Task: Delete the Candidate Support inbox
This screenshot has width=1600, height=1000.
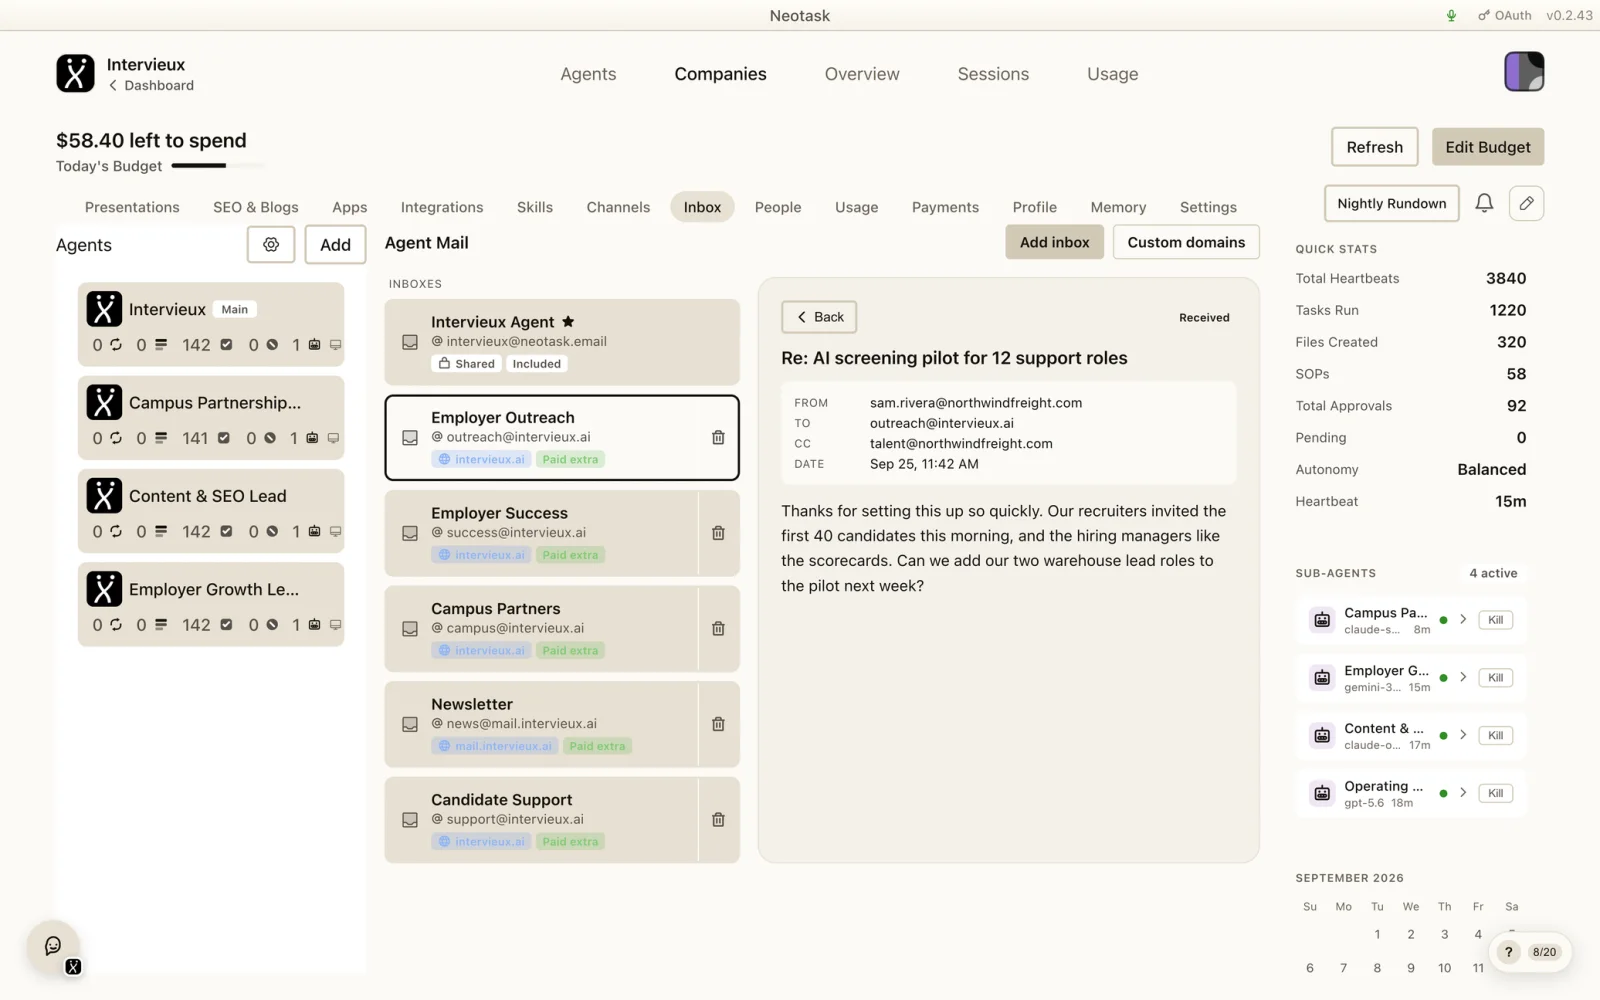Action: (718, 819)
